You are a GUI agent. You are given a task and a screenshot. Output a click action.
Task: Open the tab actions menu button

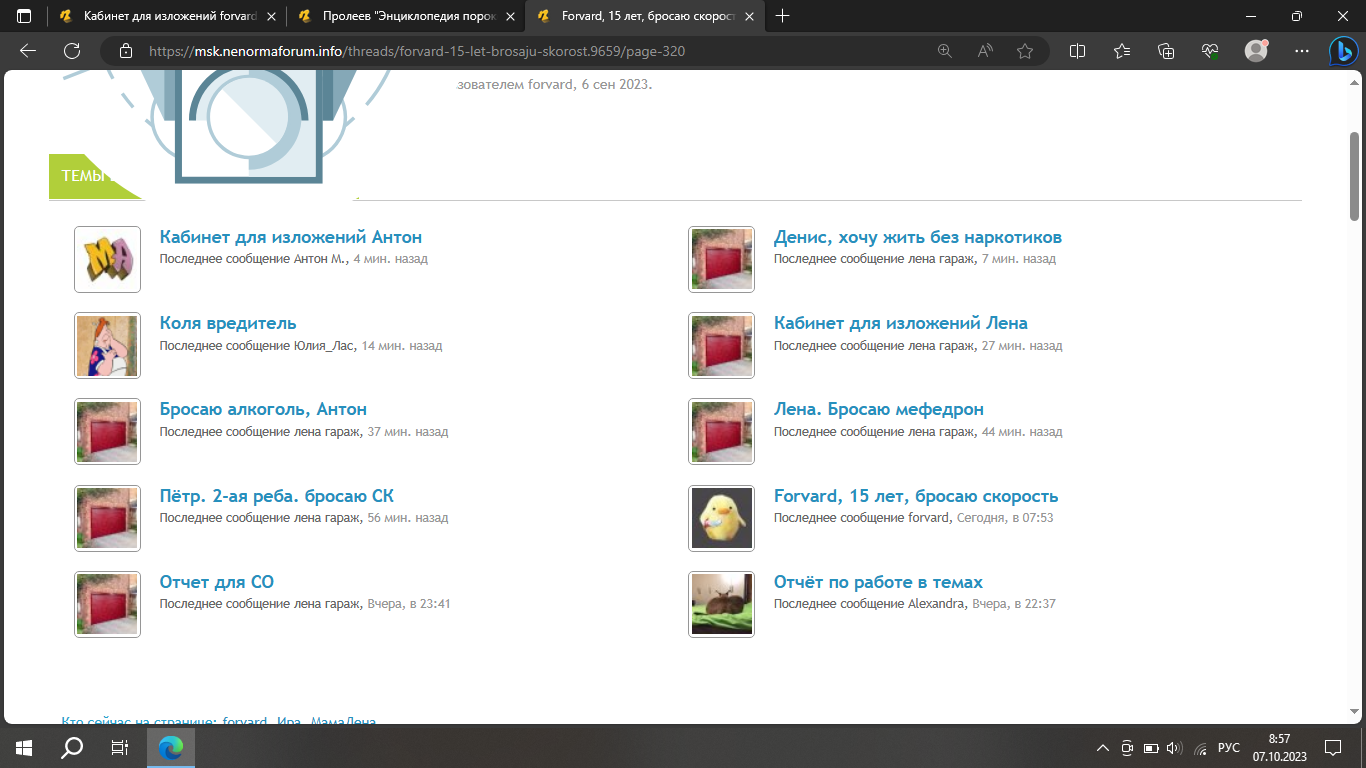[x=24, y=16]
